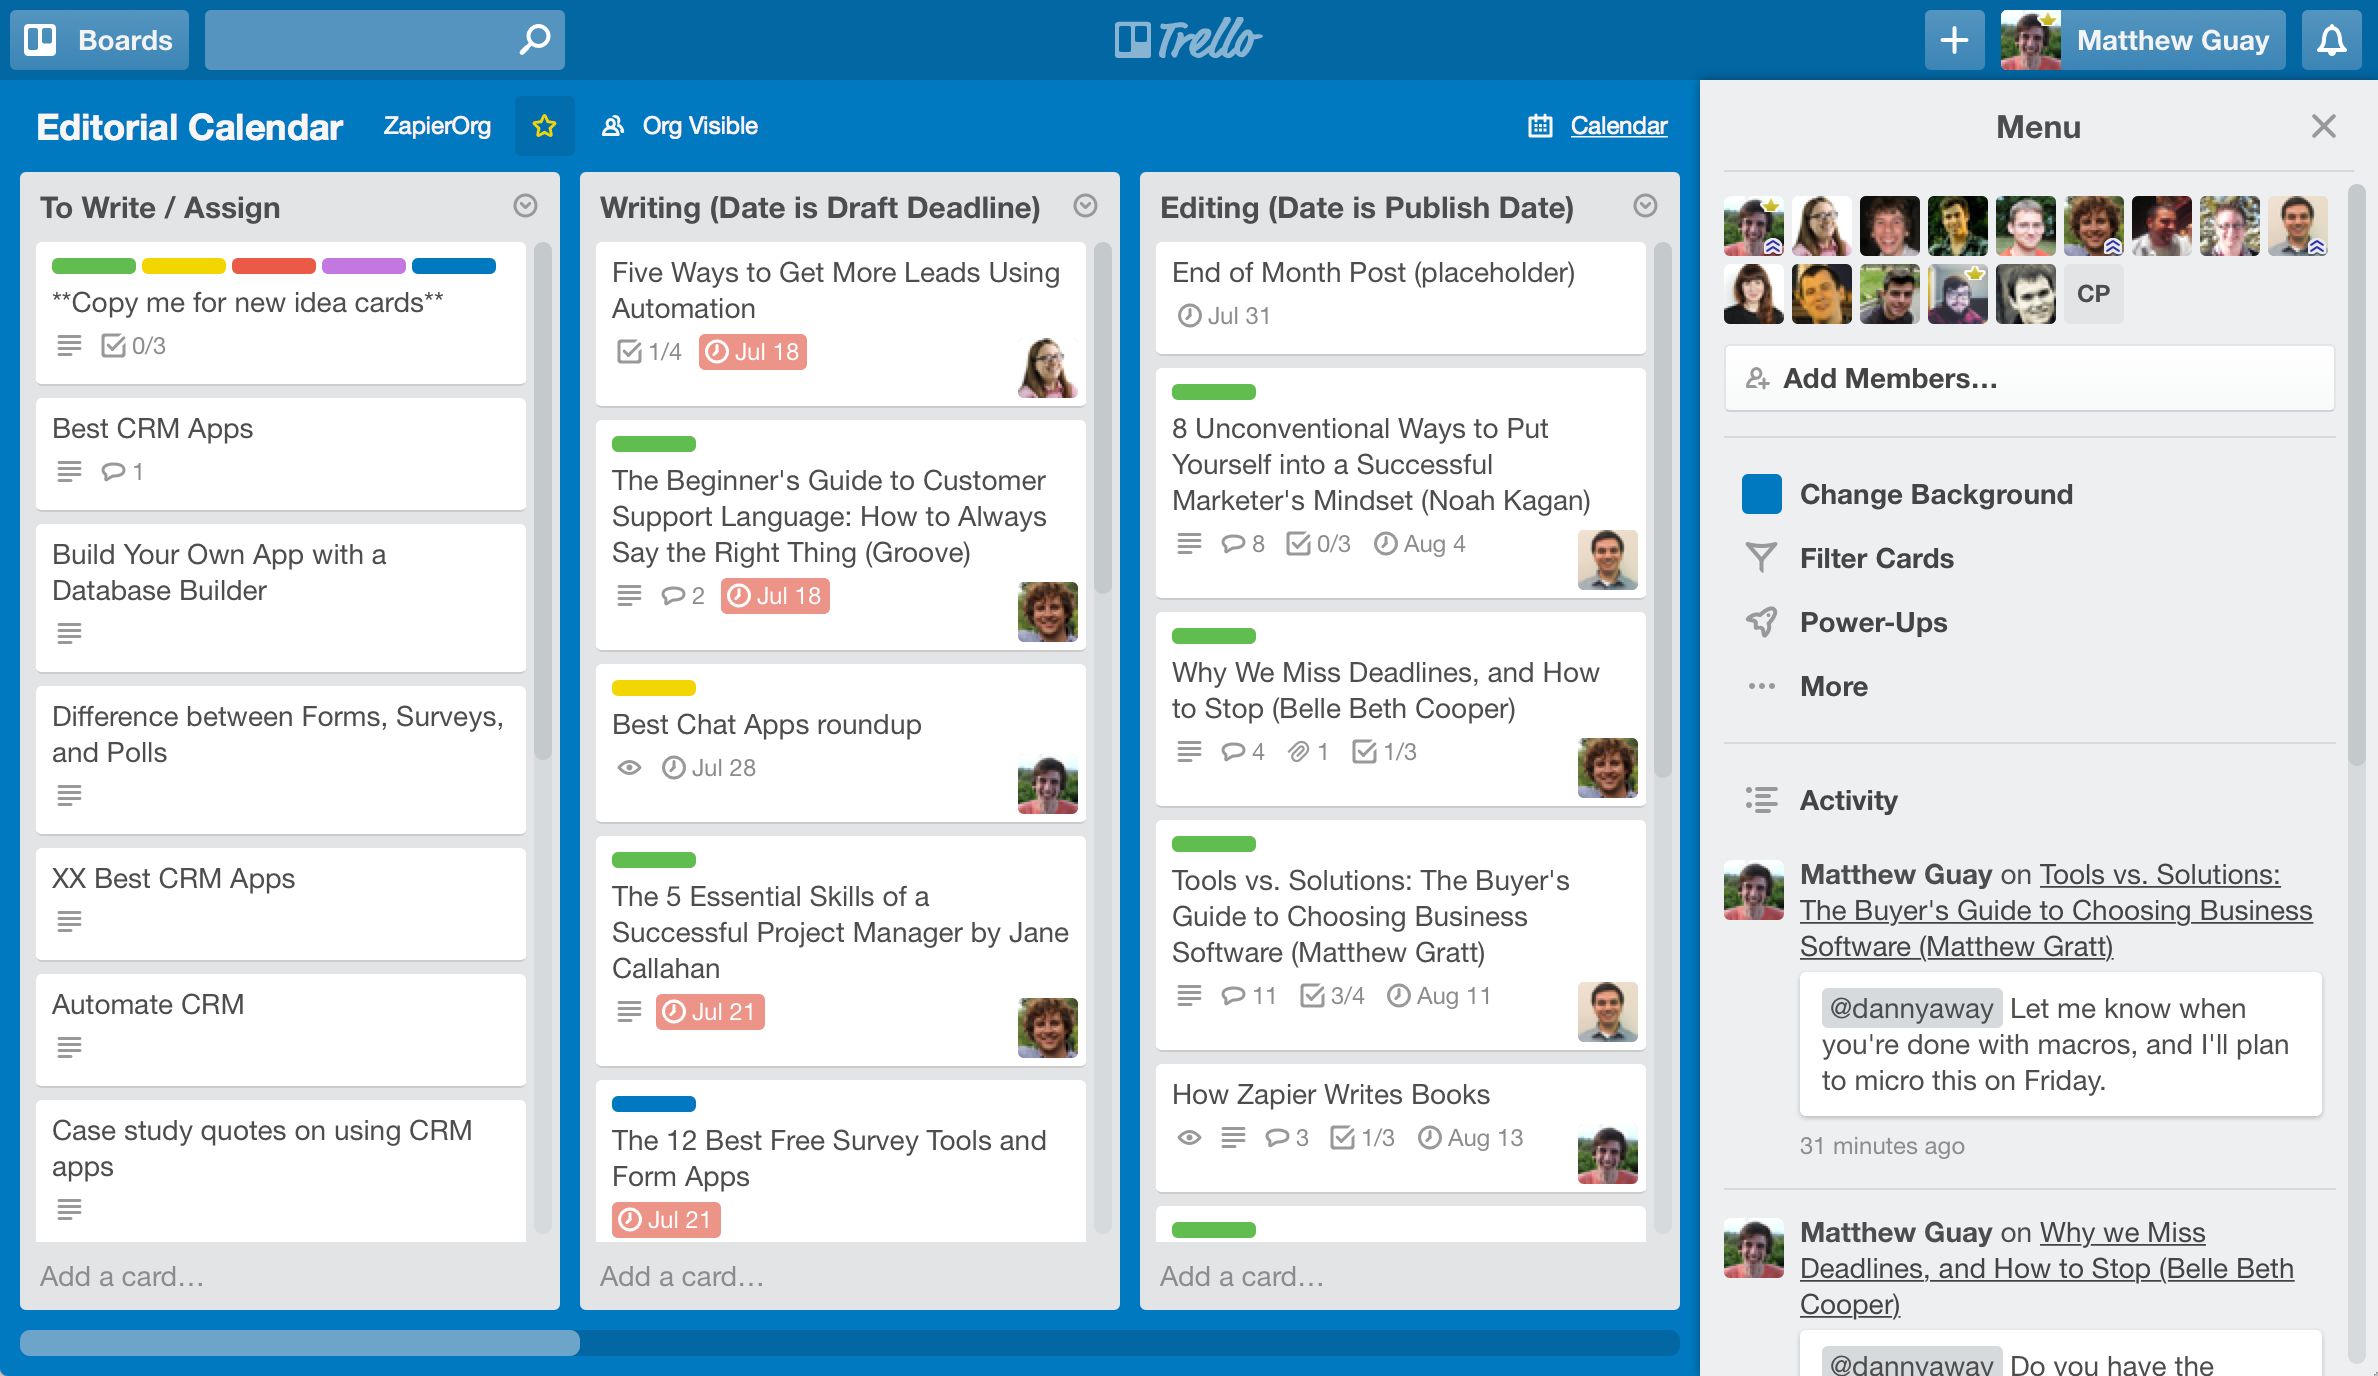Toggle star to favorite Editorial Calendar board

click(x=544, y=126)
